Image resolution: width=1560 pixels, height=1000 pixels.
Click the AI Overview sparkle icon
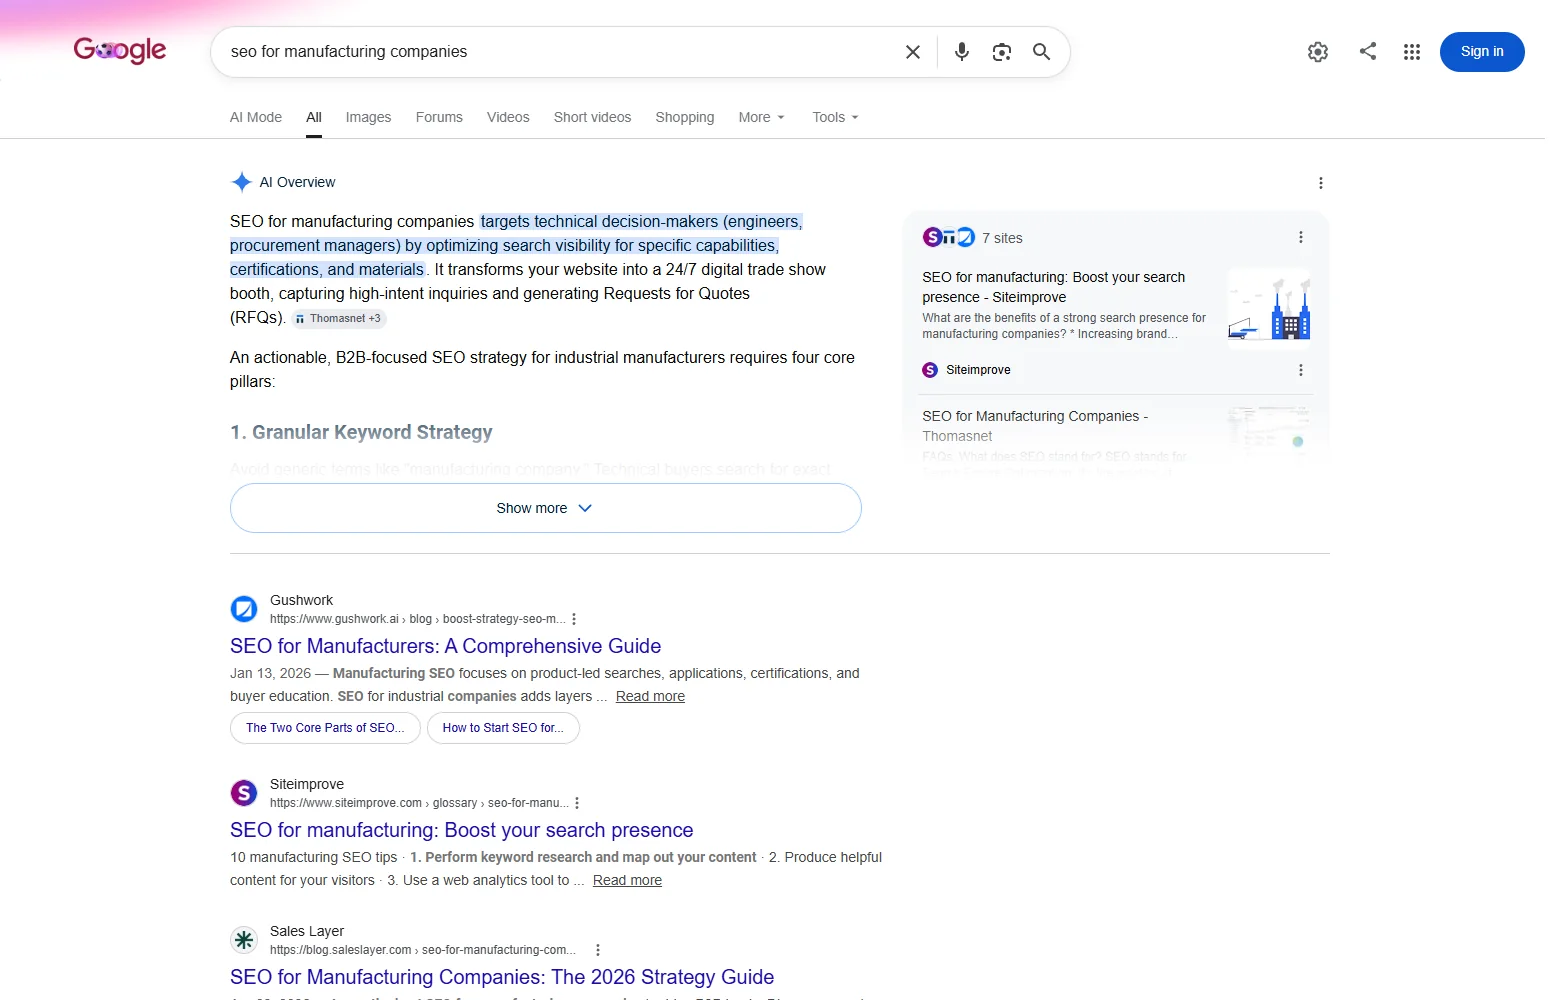coord(241,182)
